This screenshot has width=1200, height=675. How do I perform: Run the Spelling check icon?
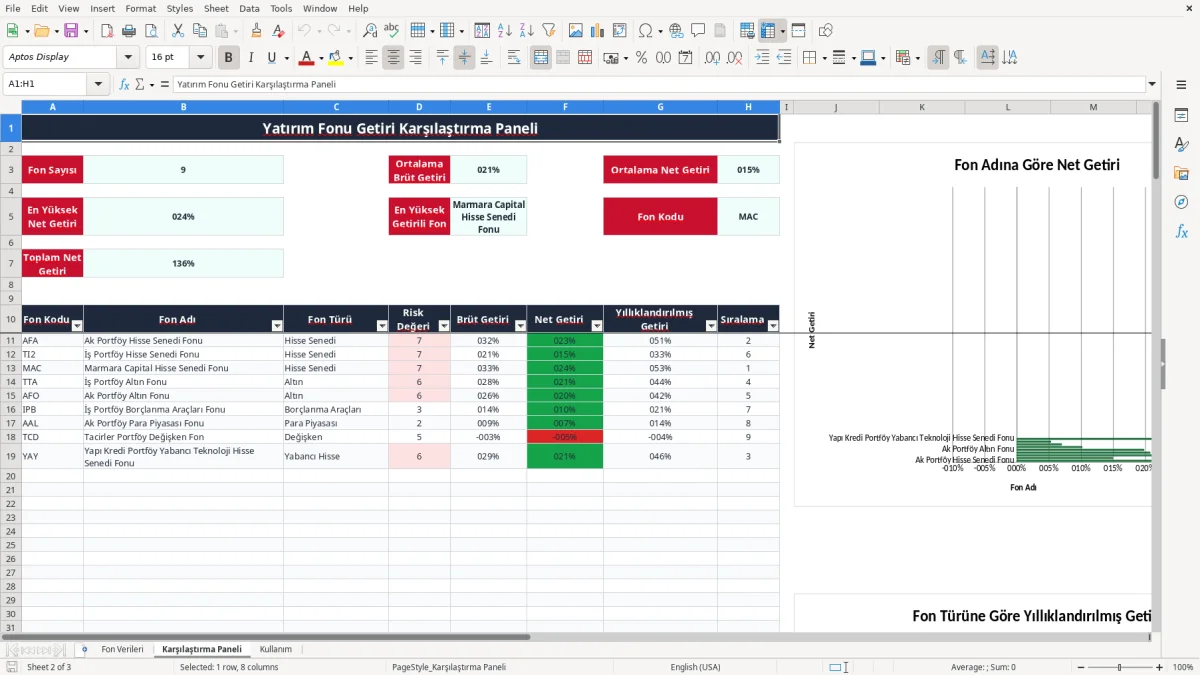click(x=392, y=31)
